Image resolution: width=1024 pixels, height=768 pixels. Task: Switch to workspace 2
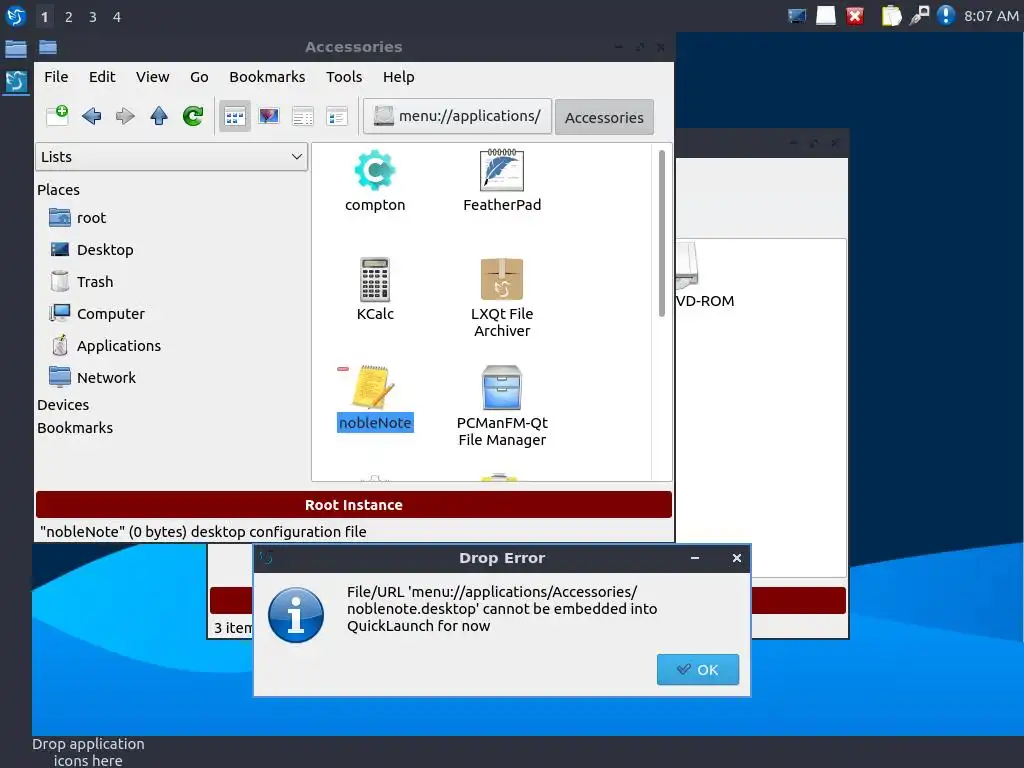pos(69,17)
